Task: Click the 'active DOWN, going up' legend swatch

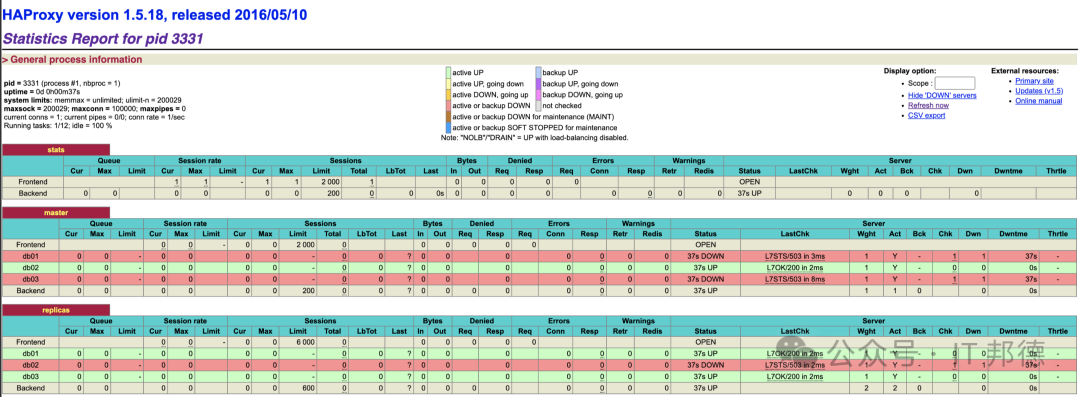Action: point(448,94)
